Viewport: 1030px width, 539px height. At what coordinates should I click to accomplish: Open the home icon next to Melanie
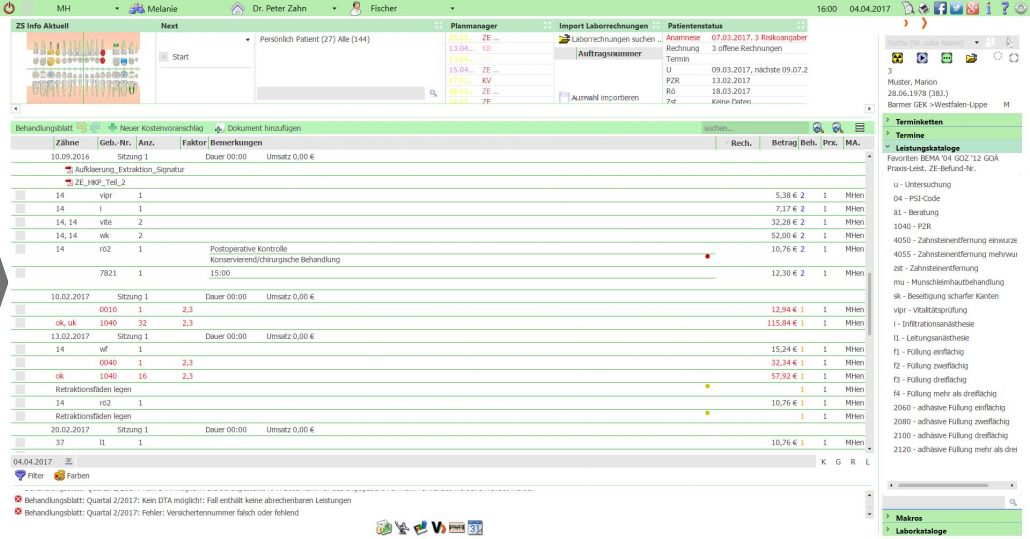pyautogui.click(x=237, y=8)
